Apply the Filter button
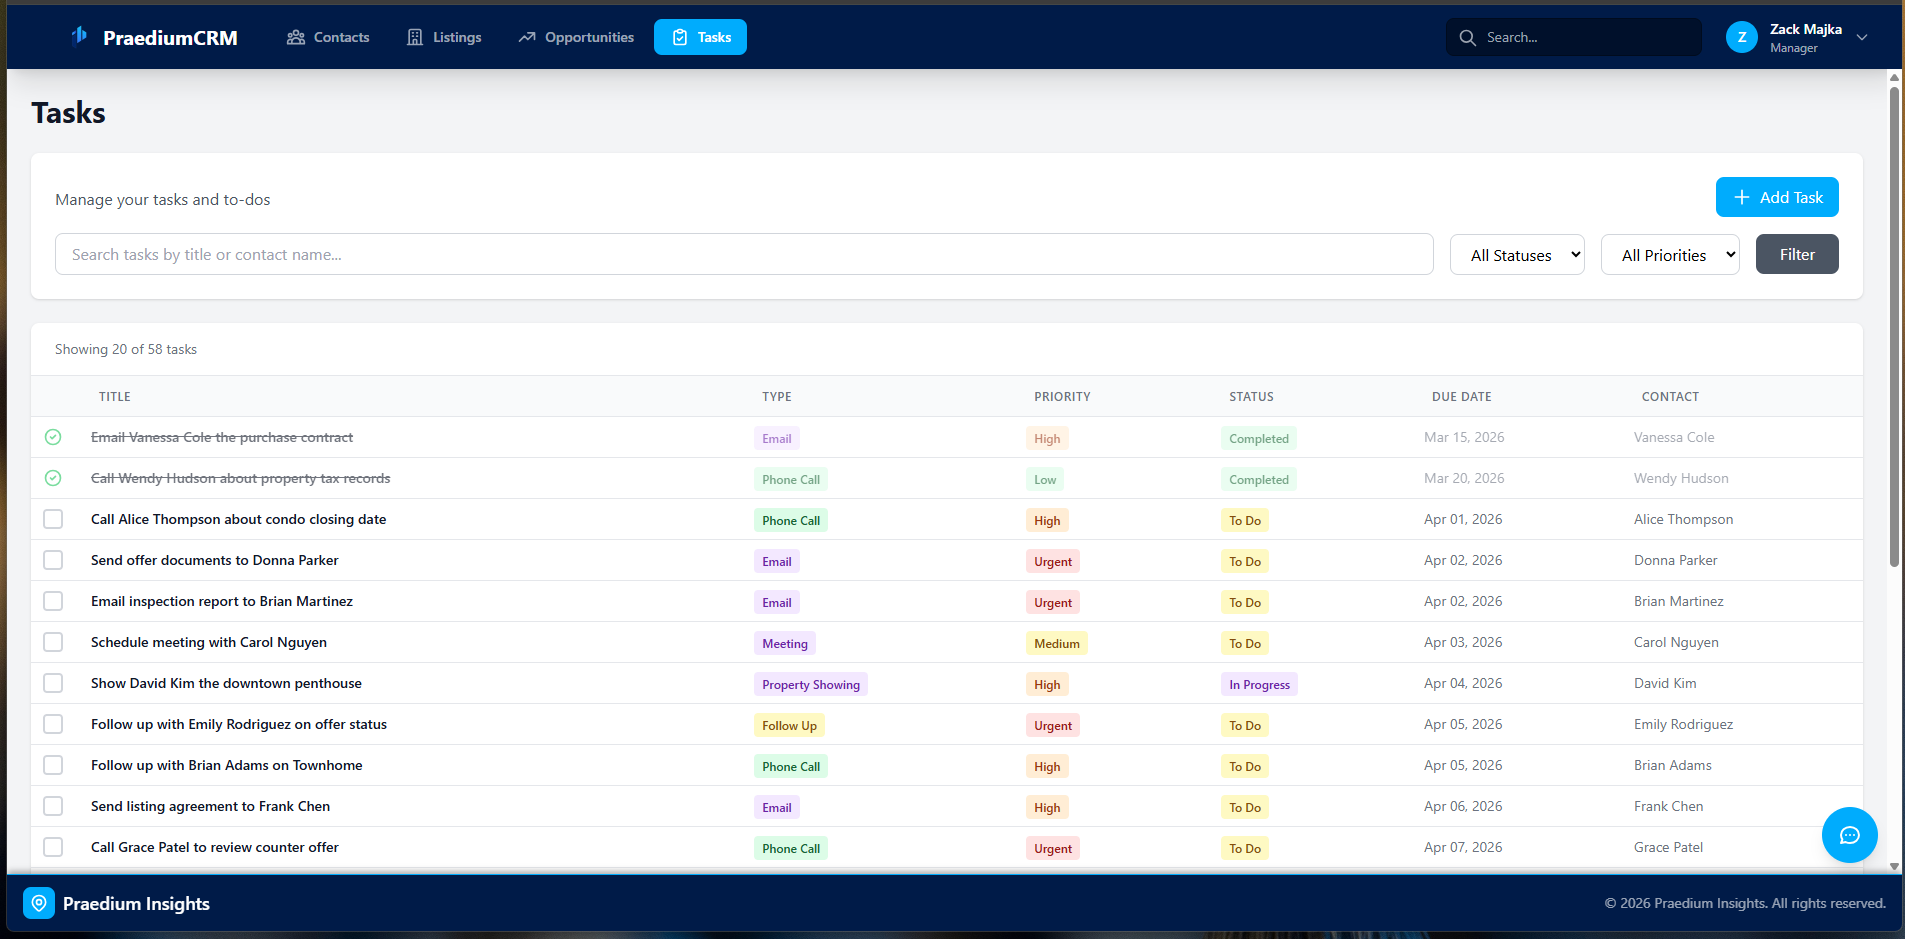 pyautogui.click(x=1797, y=254)
